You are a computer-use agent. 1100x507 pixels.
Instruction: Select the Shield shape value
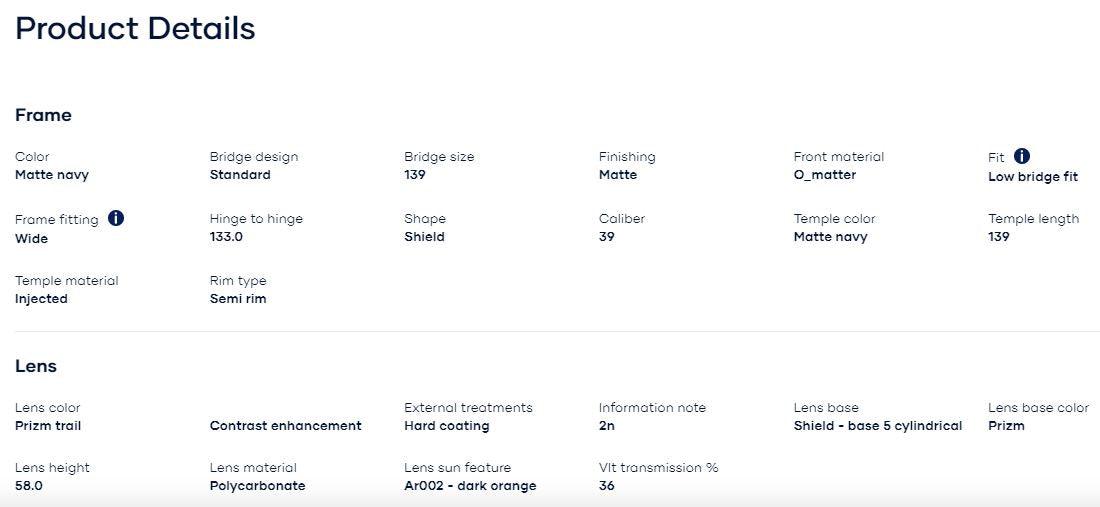click(424, 237)
